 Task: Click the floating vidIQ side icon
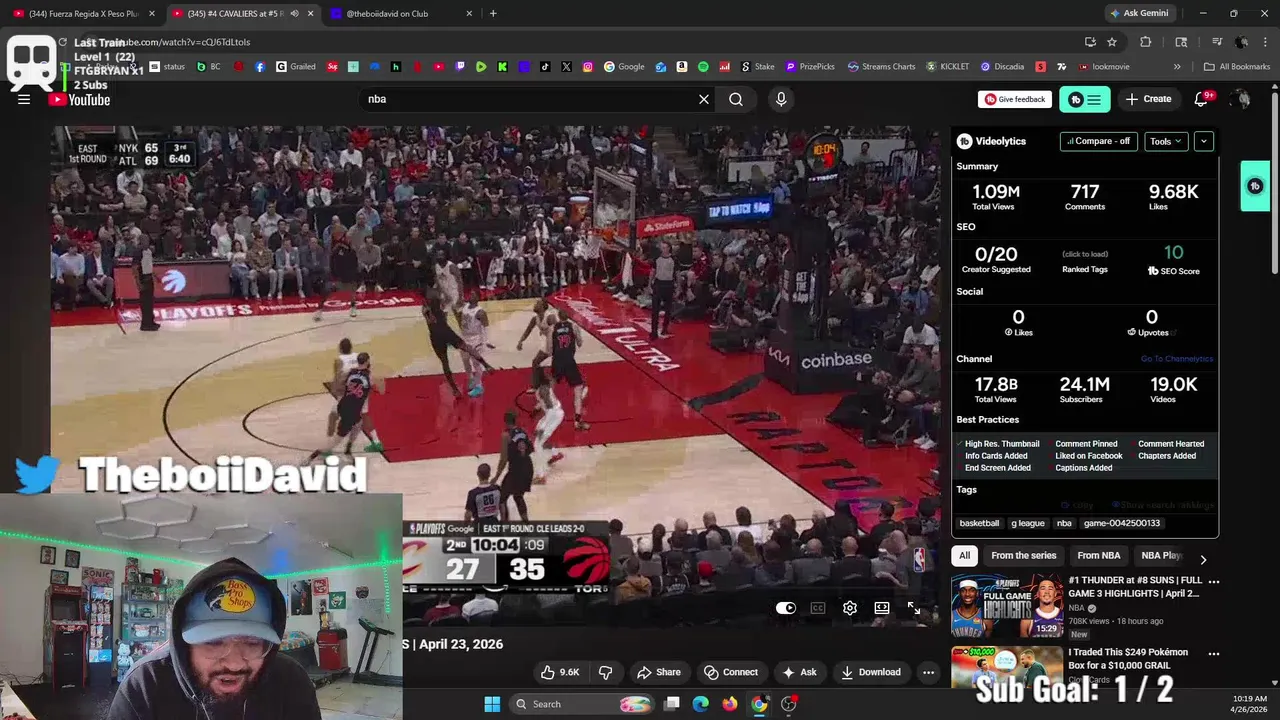tap(1255, 186)
